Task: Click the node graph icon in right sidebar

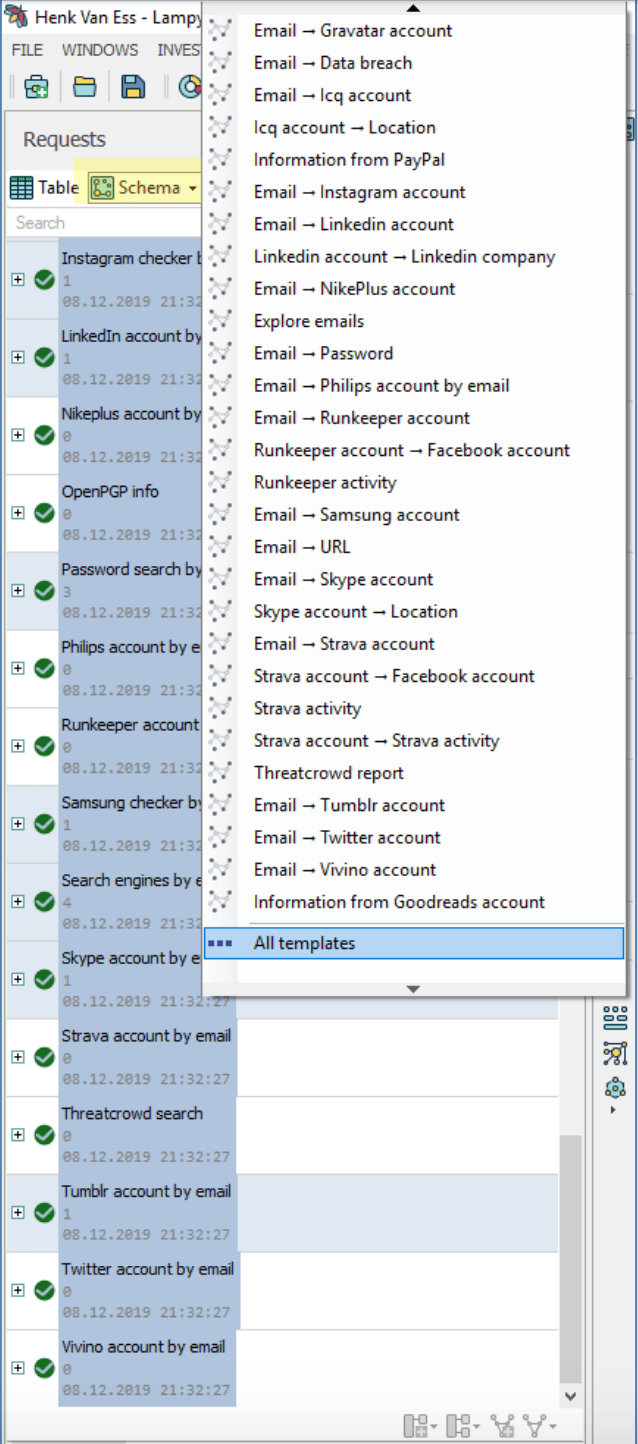Action: 615,1053
